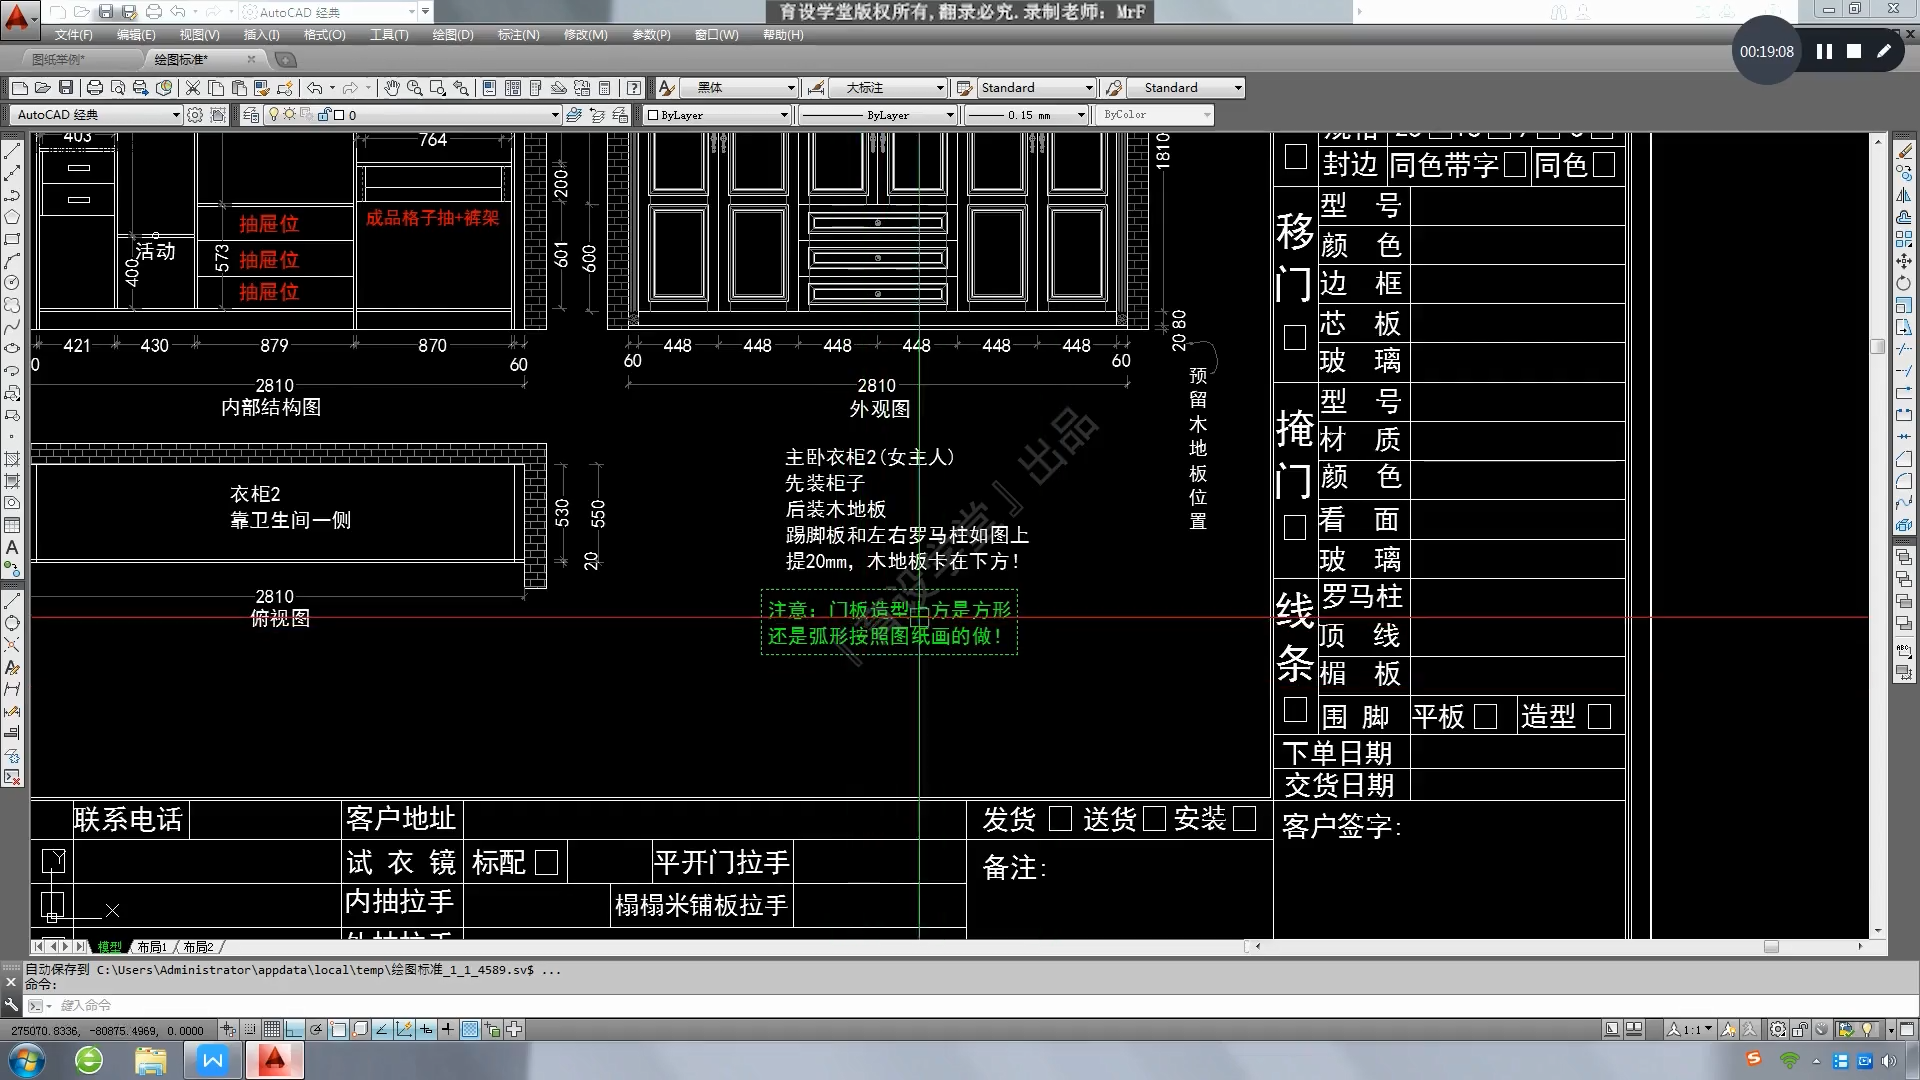Activate the Pan hand tool
This screenshot has width=1920, height=1080.
(392, 88)
